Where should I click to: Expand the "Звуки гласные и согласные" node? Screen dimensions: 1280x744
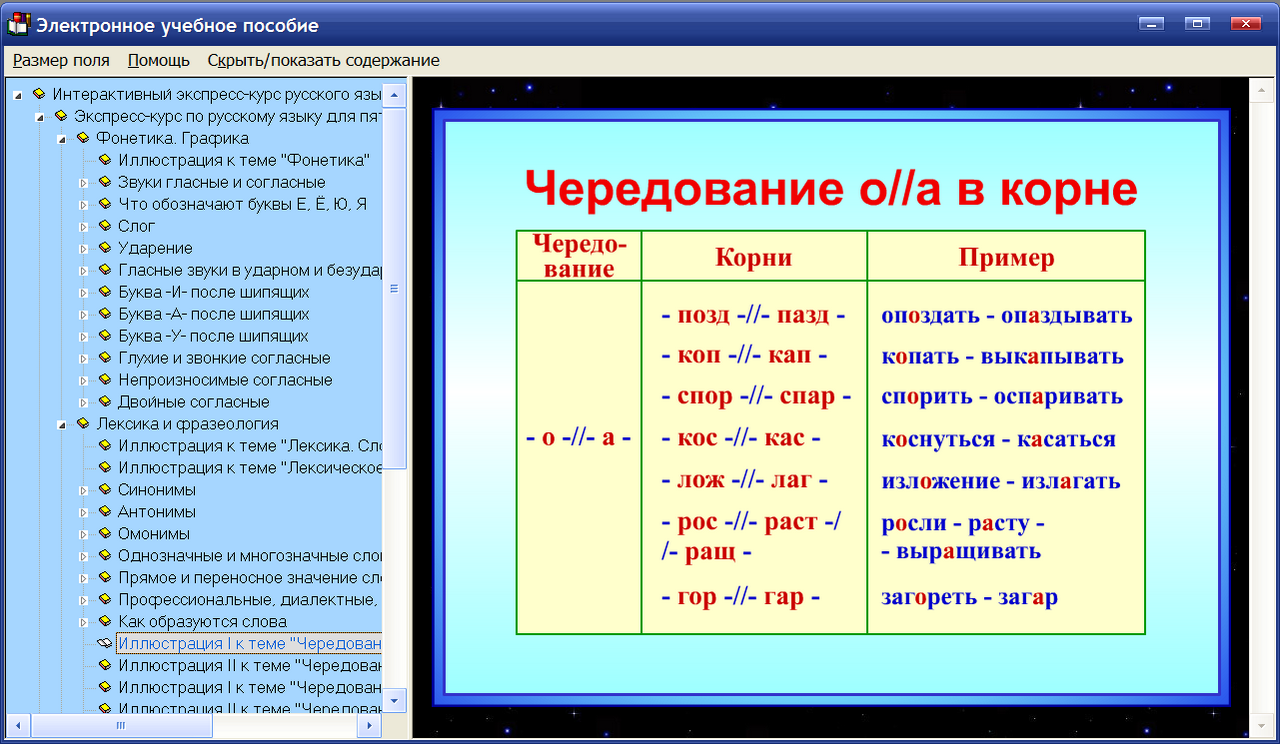[84, 182]
